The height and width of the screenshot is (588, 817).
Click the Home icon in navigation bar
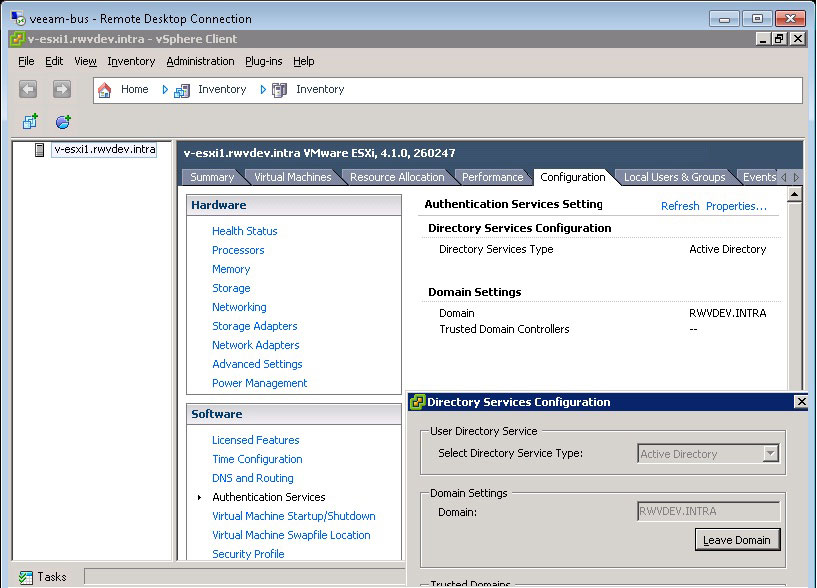105,90
